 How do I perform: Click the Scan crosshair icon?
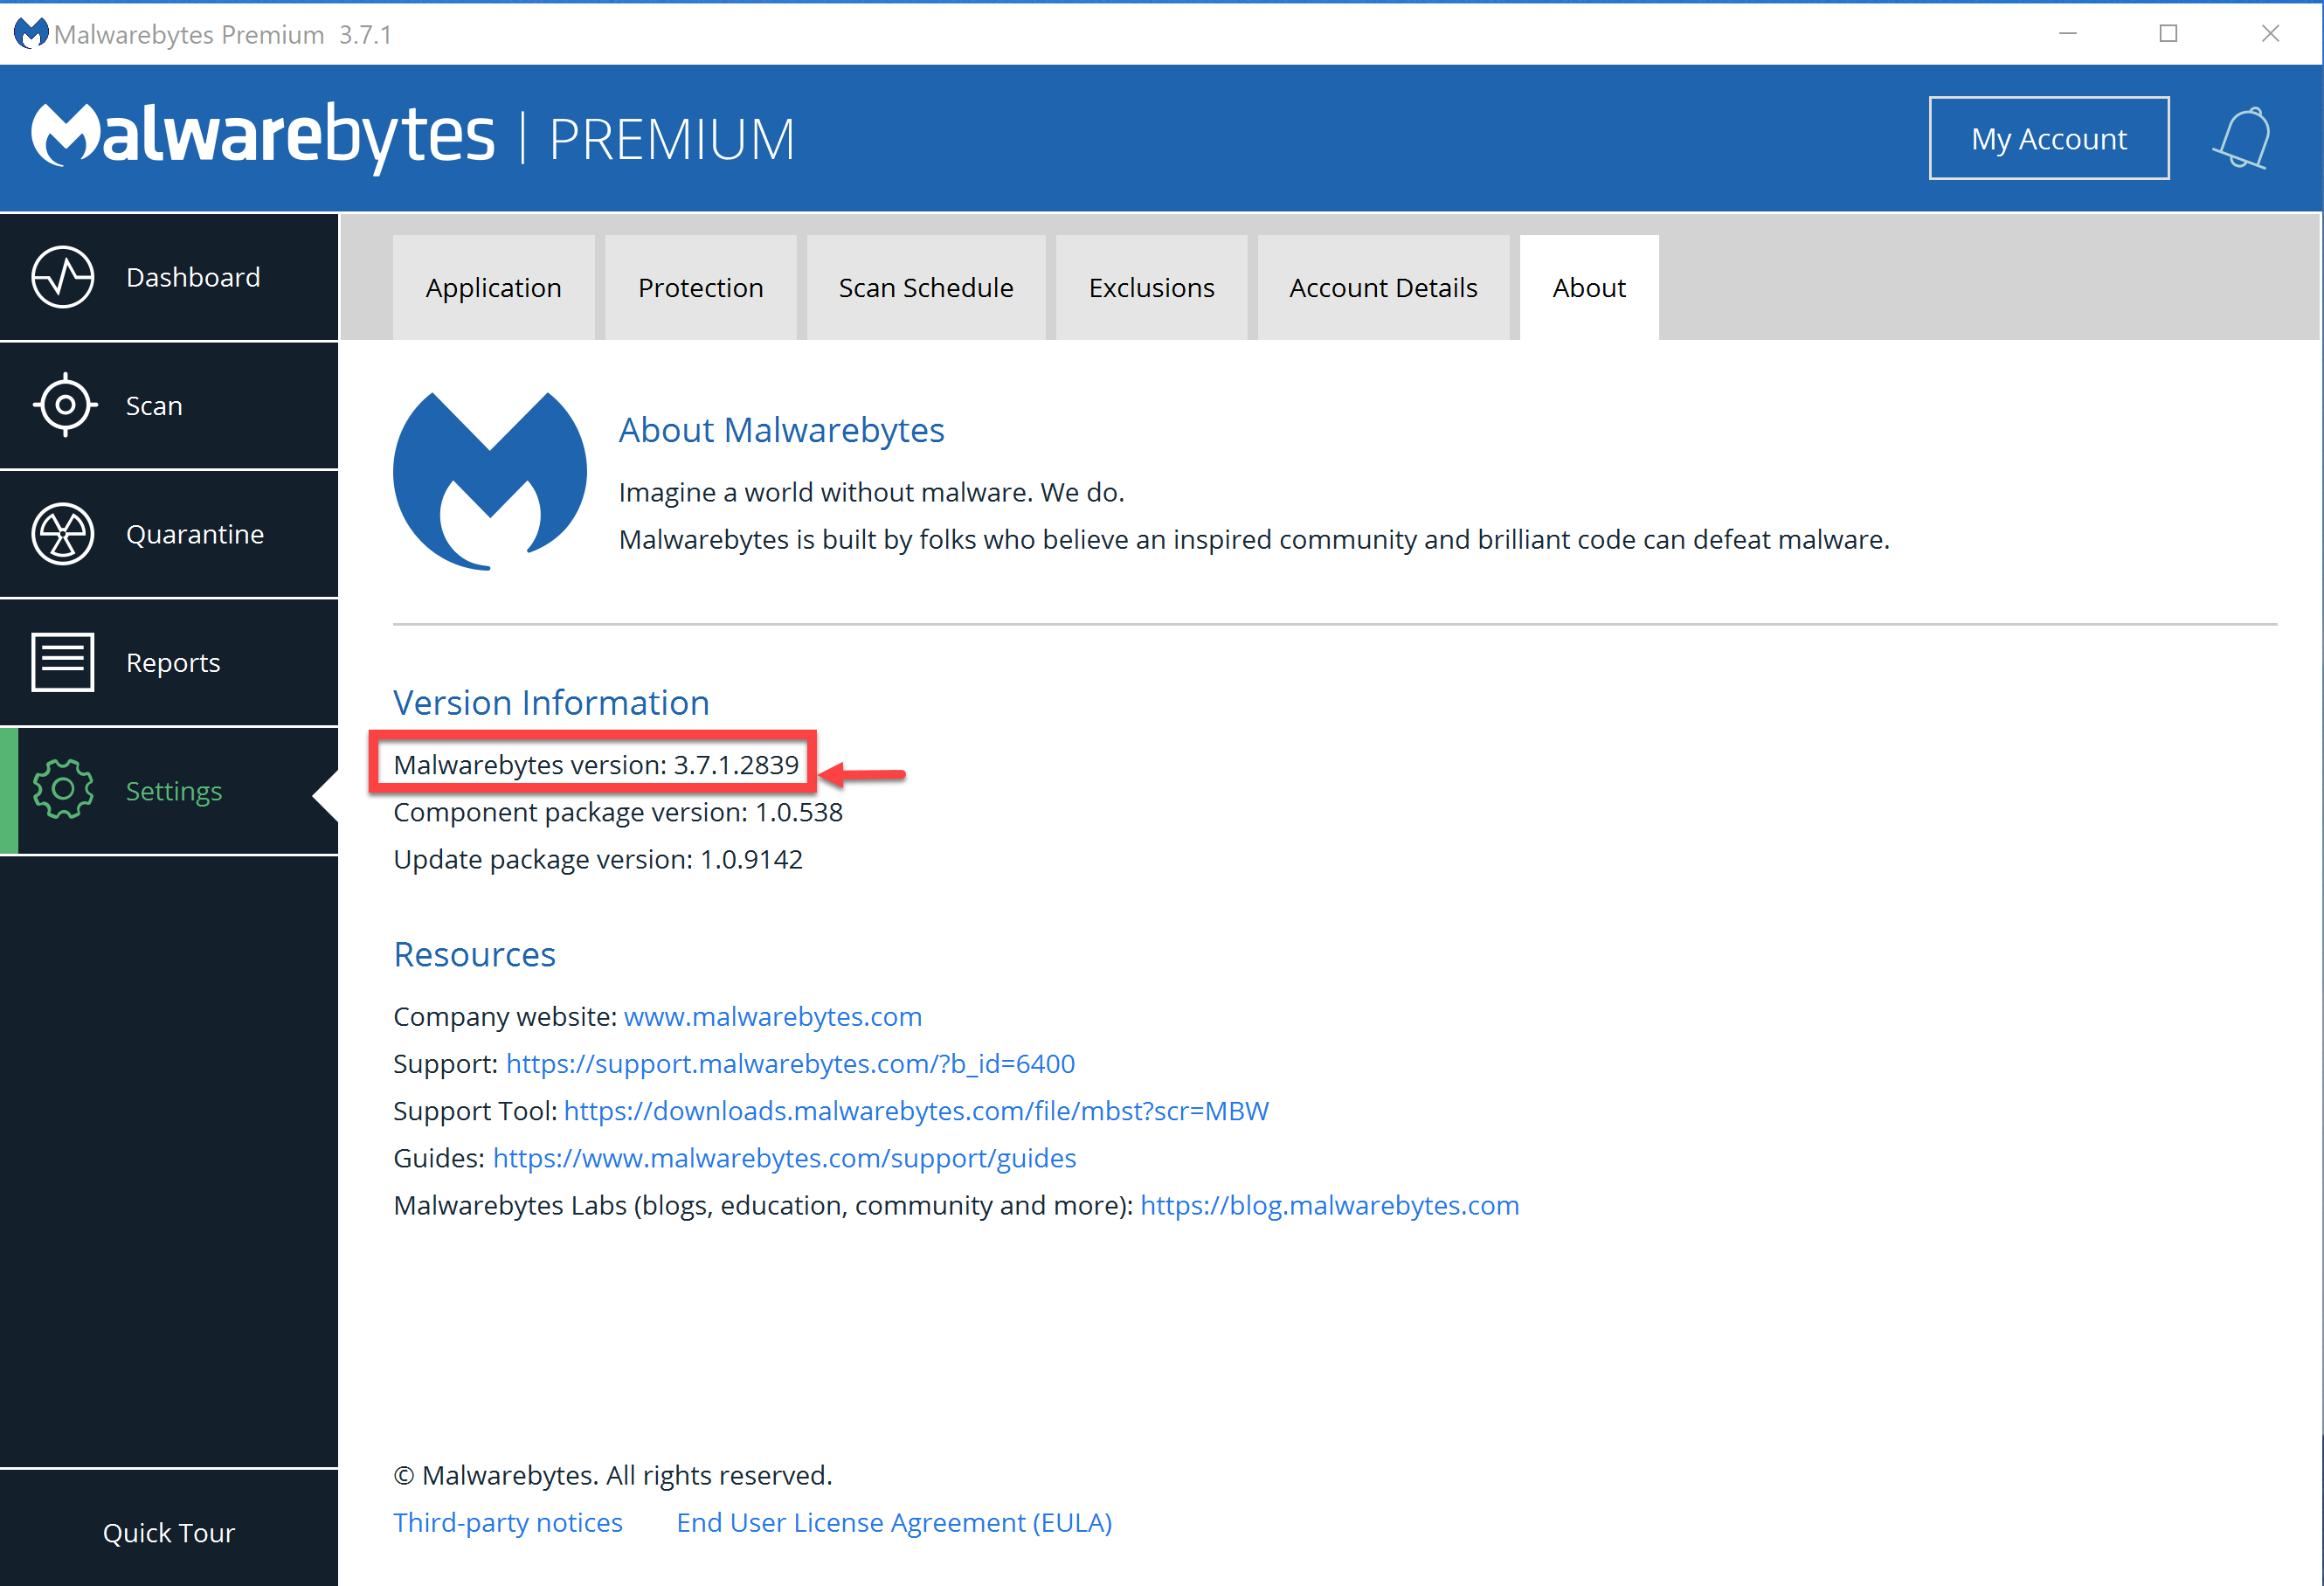tap(65, 405)
